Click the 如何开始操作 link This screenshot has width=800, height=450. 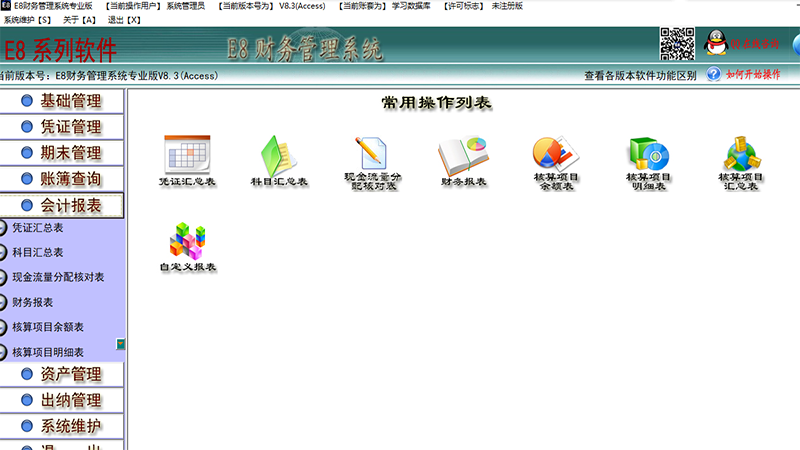pos(753,74)
